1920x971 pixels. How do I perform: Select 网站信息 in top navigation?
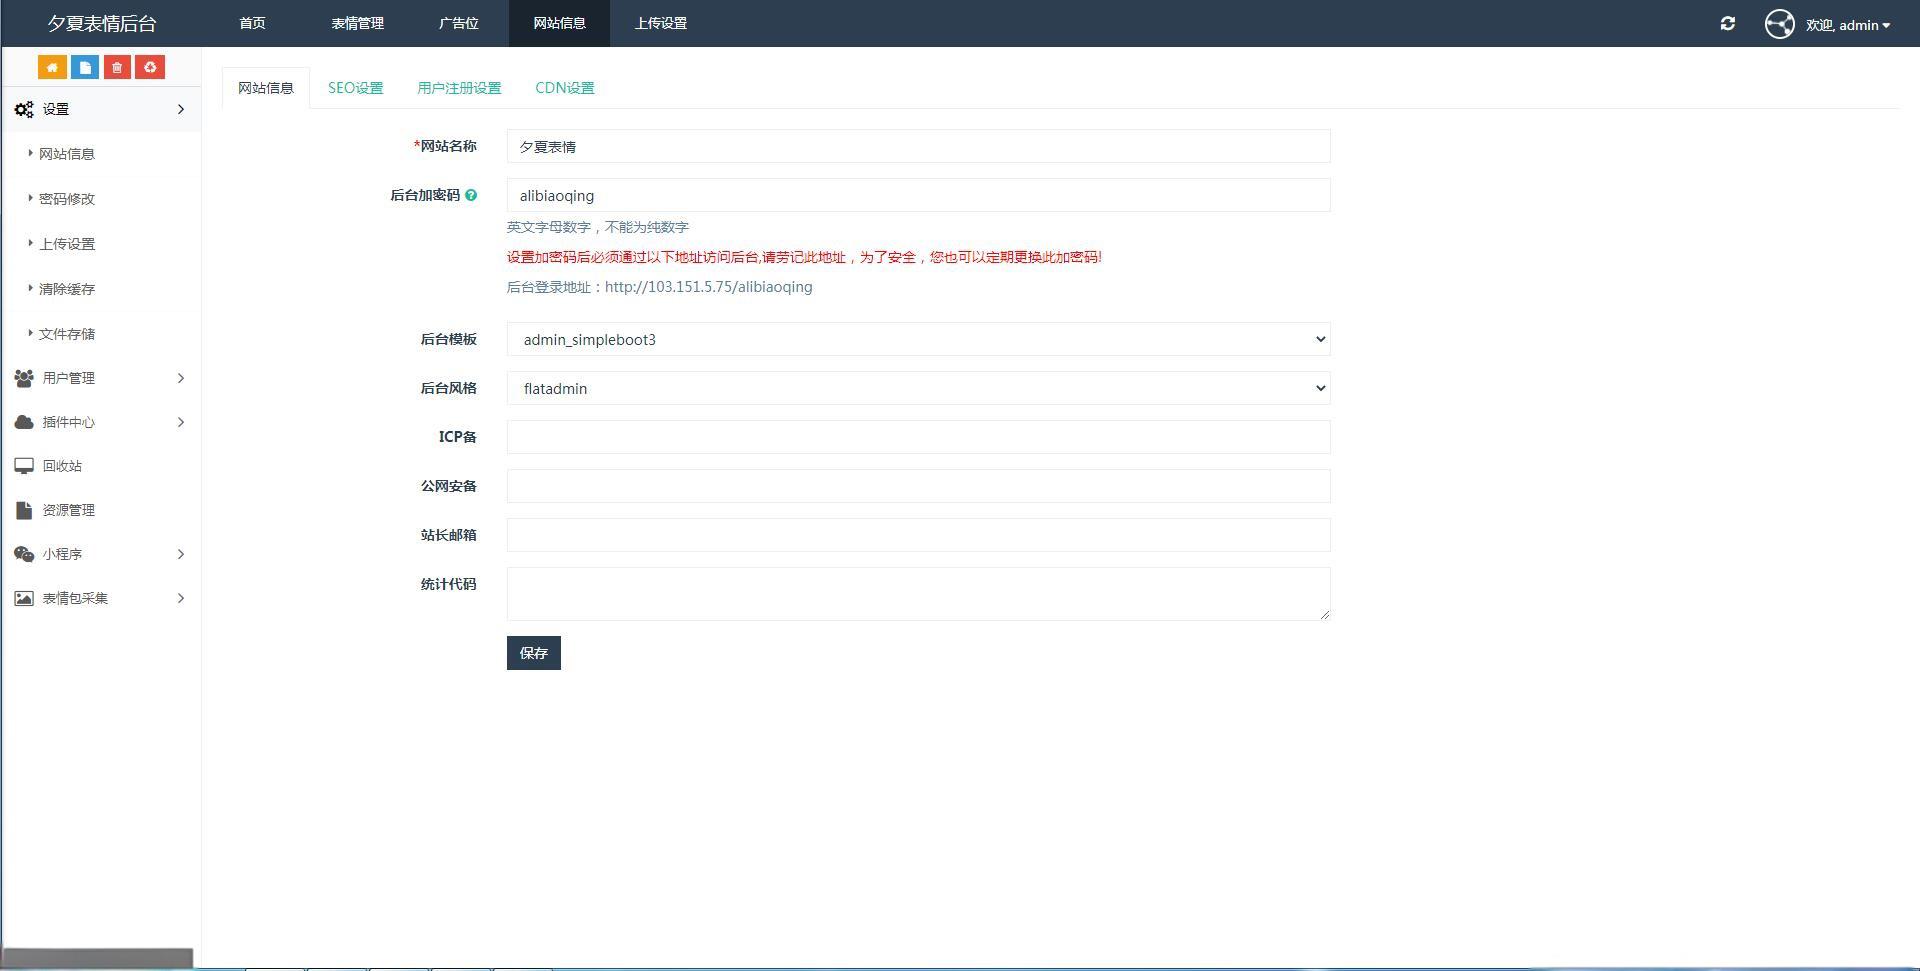(x=559, y=23)
